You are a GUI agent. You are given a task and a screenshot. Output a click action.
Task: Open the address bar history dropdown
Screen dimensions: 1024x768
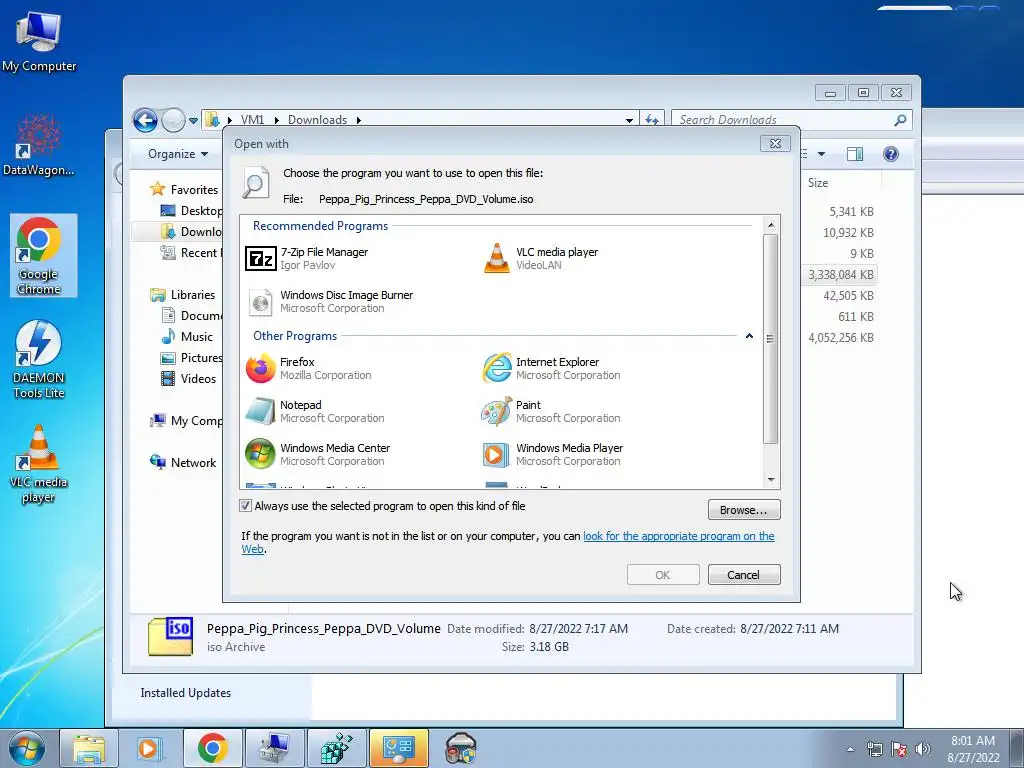[x=629, y=120]
